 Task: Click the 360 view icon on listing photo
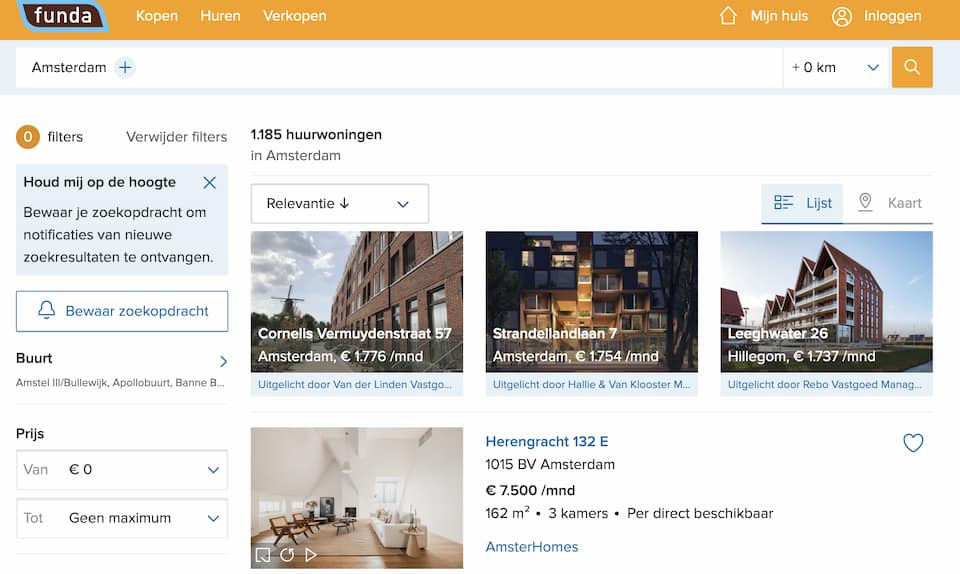[287, 554]
